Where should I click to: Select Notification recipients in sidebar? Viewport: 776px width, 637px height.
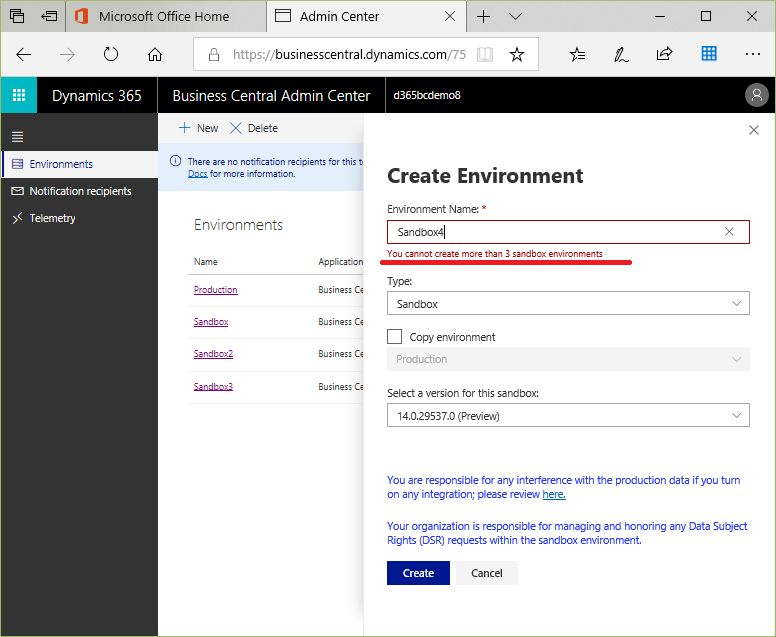tap(80, 191)
